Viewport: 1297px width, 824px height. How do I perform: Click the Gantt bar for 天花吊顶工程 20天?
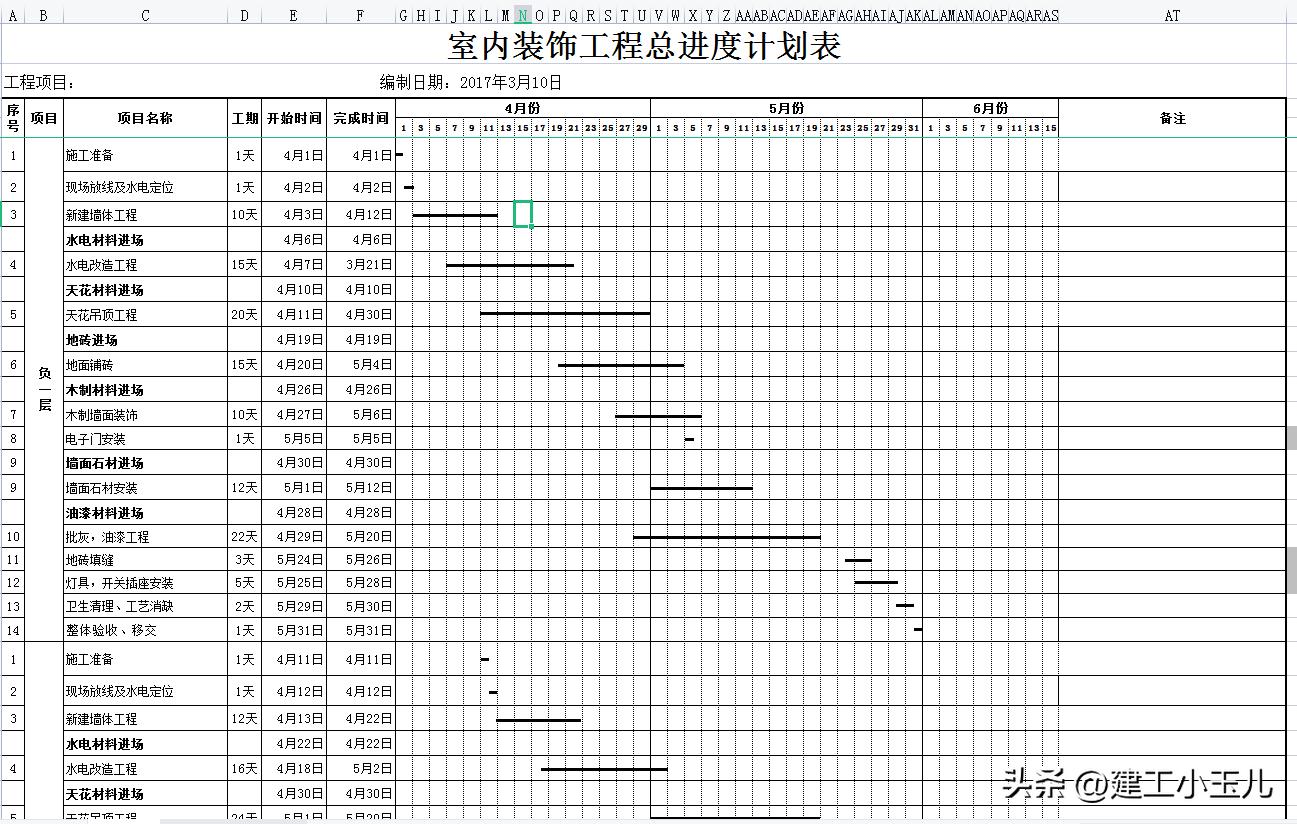pyautogui.click(x=565, y=313)
